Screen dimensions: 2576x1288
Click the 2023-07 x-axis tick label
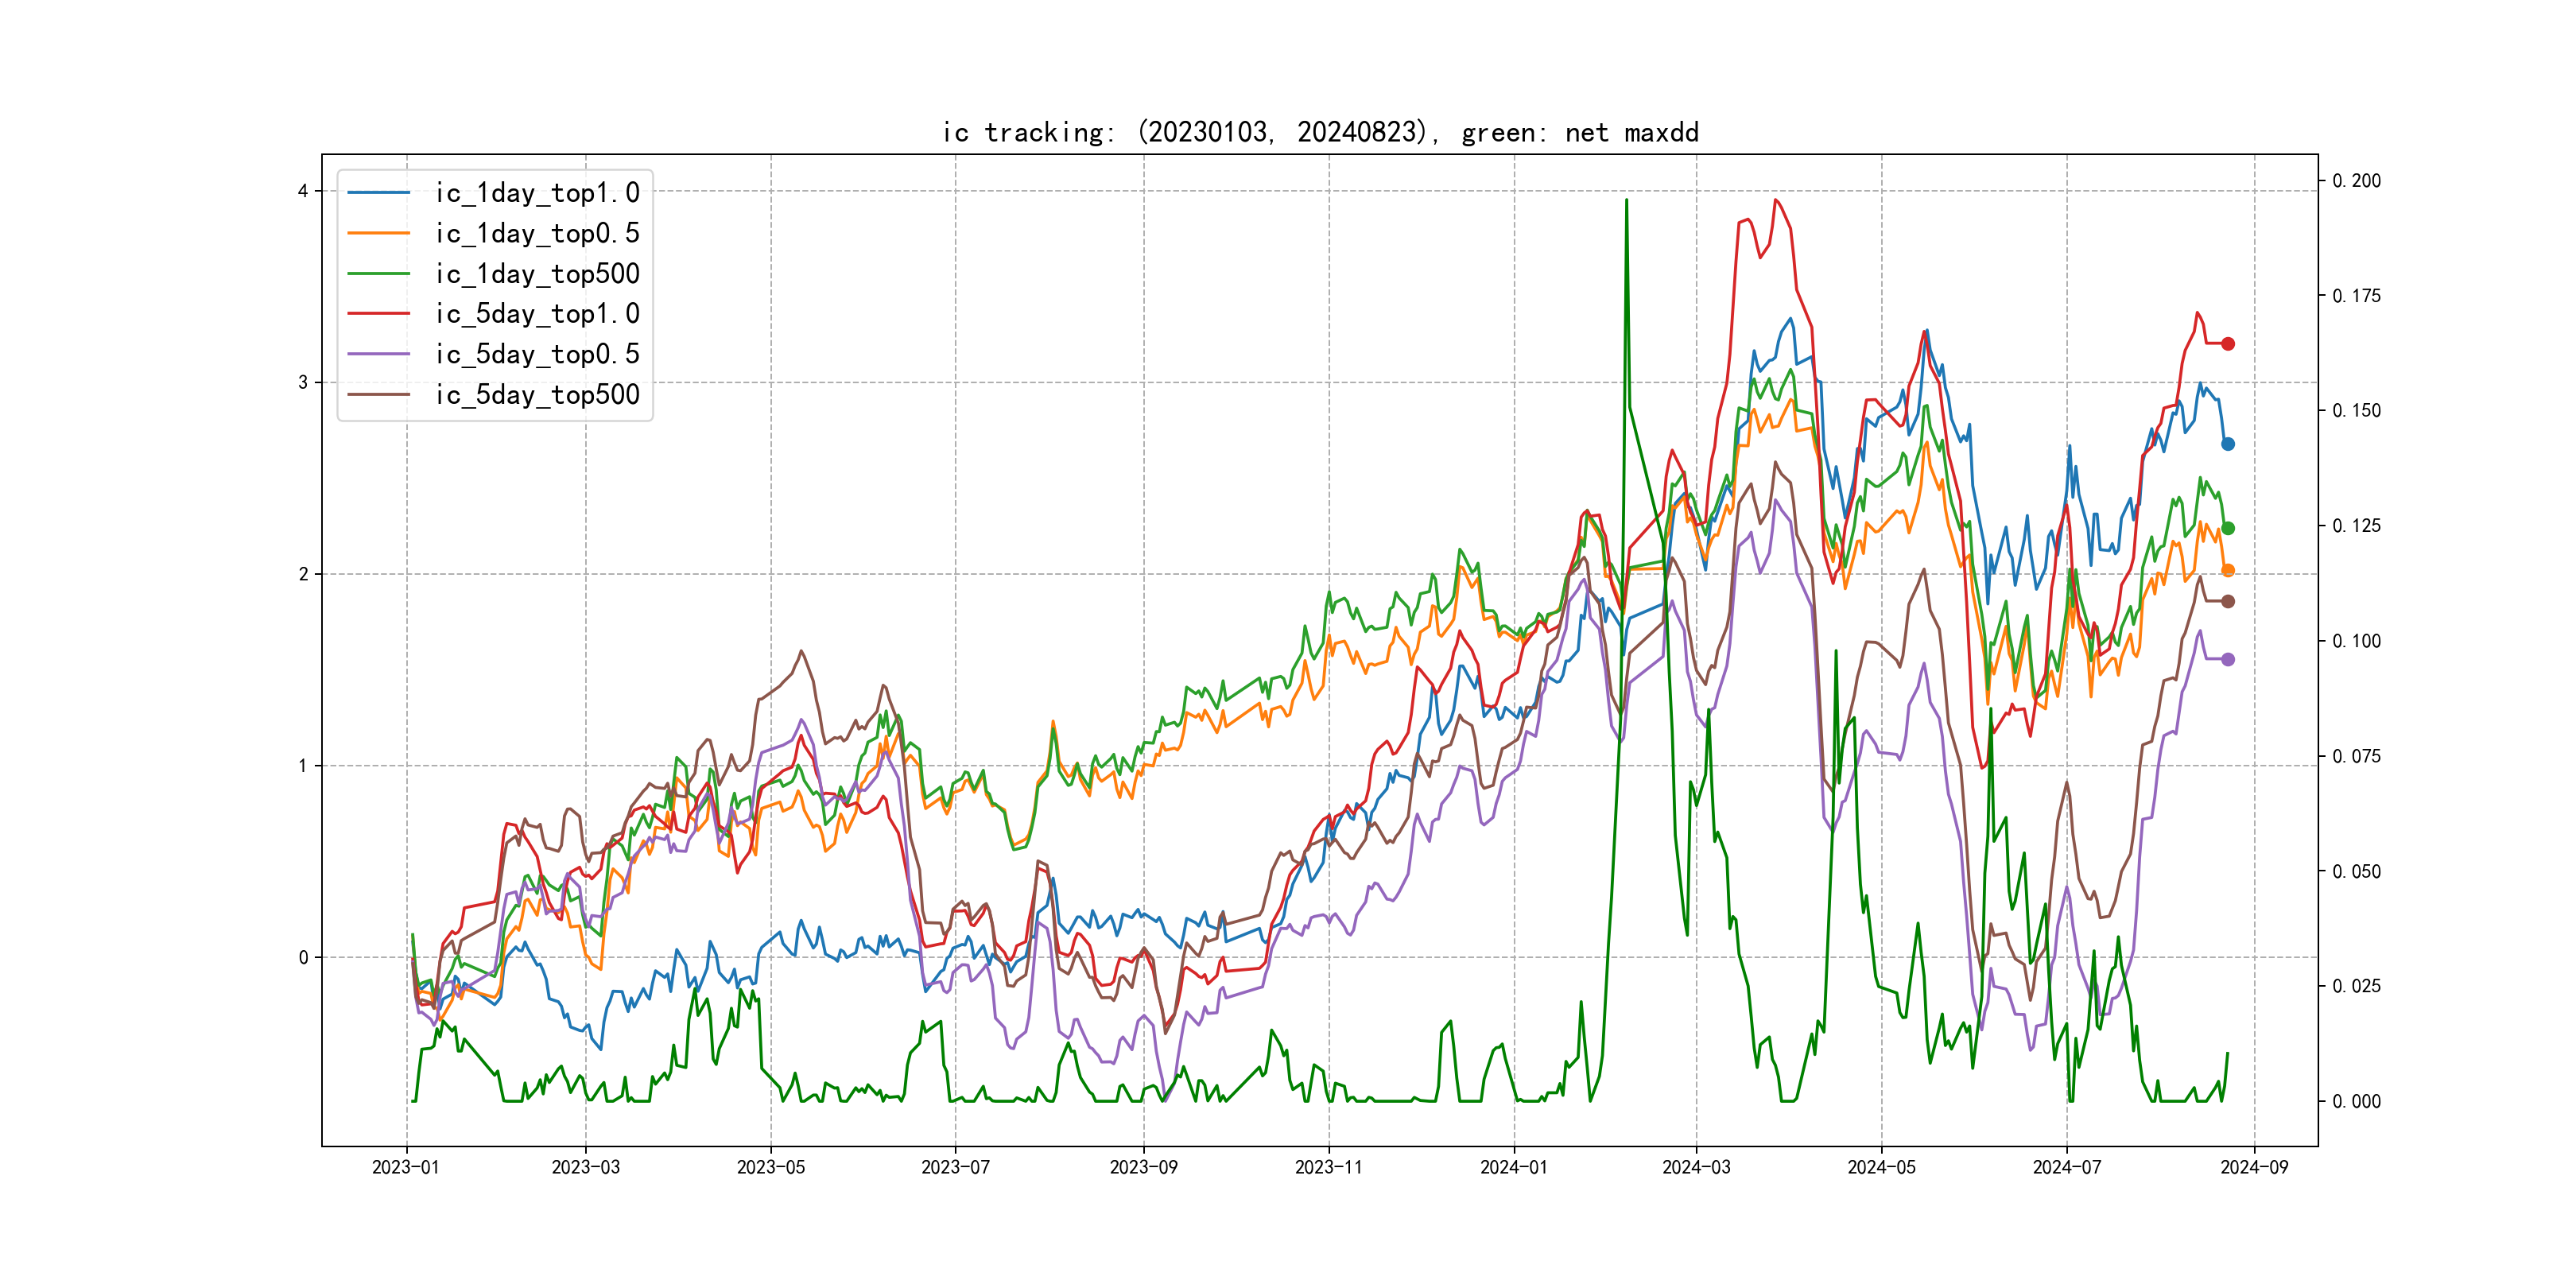coord(955,1167)
